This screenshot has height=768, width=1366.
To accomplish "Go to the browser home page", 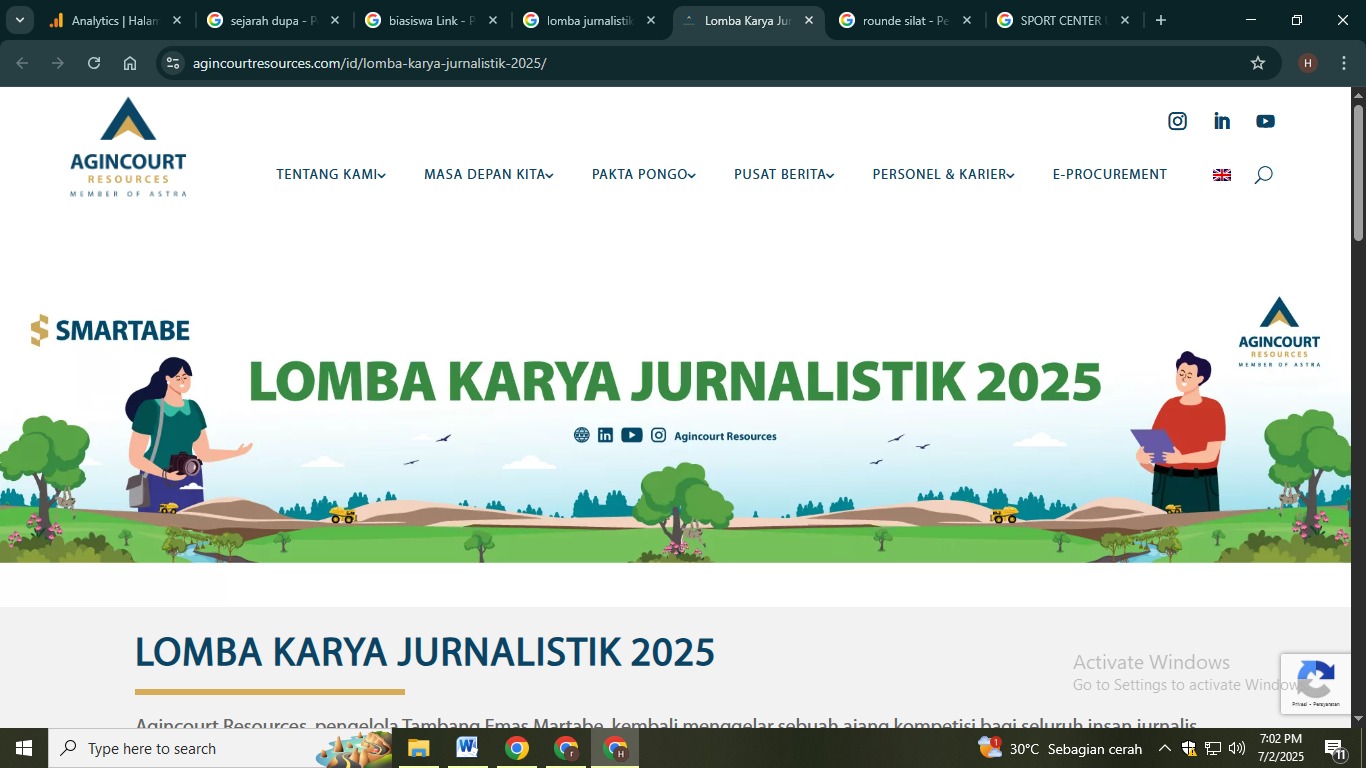I will click(x=130, y=63).
